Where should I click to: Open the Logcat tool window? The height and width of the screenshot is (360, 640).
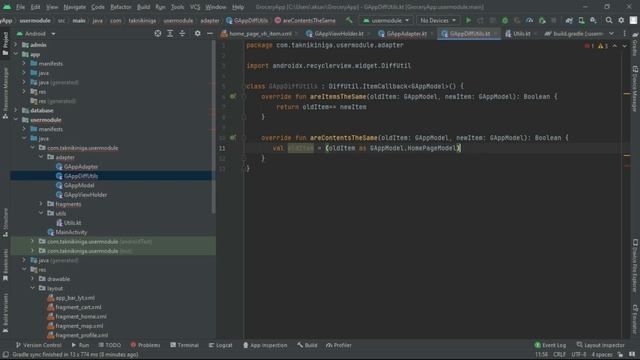pyautogui.click(x=221, y=345)
